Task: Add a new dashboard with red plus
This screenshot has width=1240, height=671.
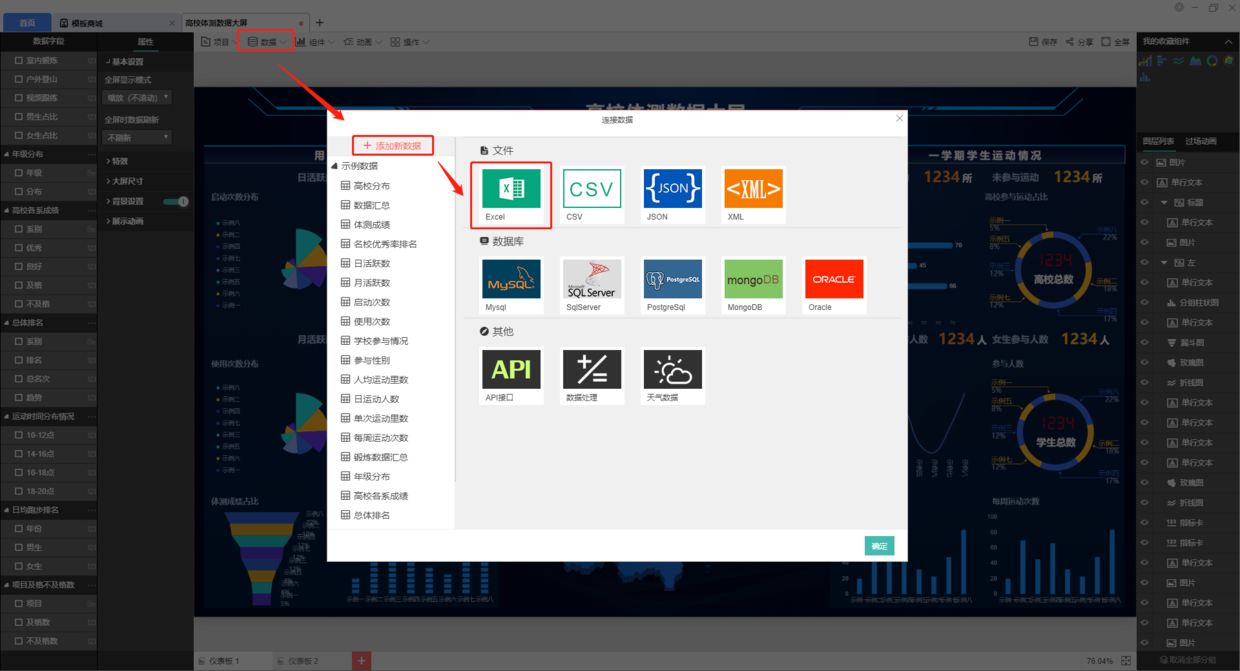Action: 362,660
